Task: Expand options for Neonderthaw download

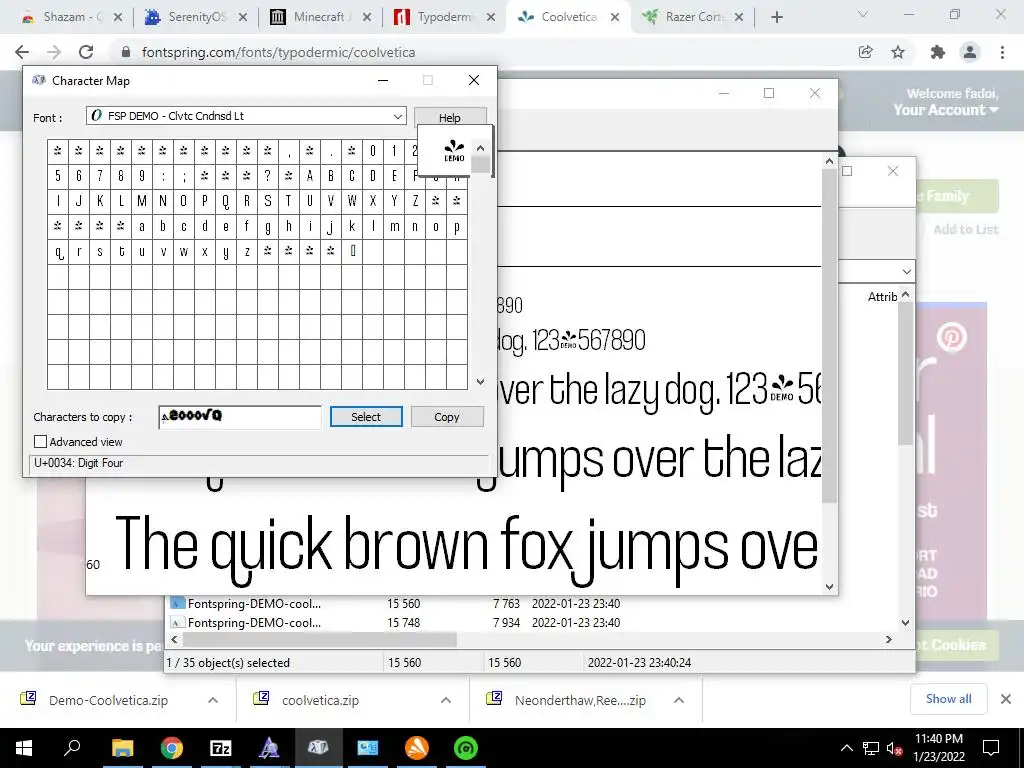Action: click(679, 700)
